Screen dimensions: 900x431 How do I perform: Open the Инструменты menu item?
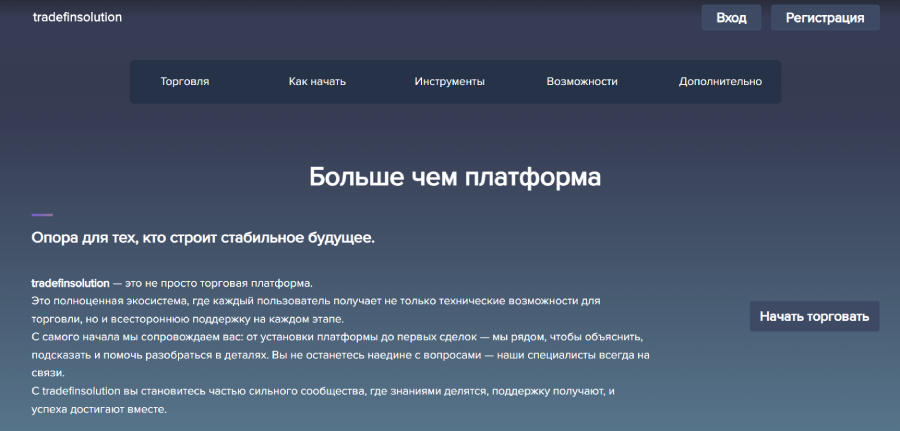click(449, 81)
